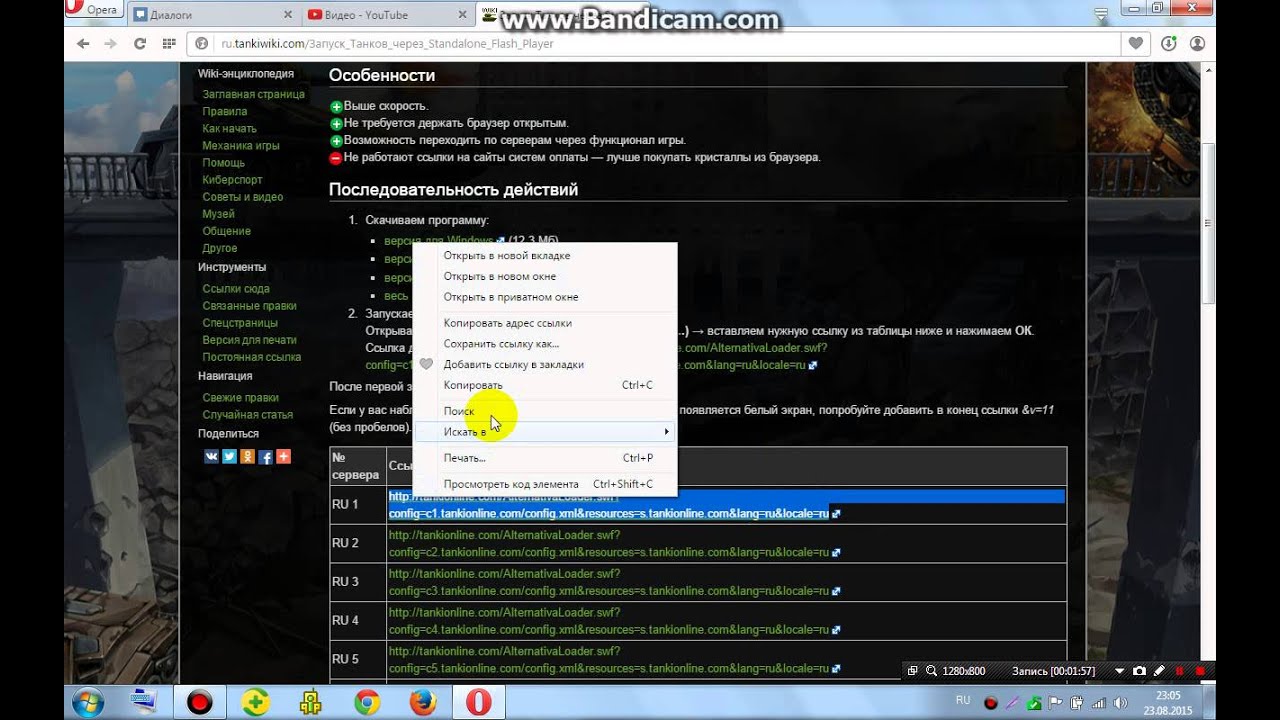Viewport: 1280px width, 720px height.
Task: Expand Bandicam dropdown arrow near recording timer
Action: [1119, 671]
